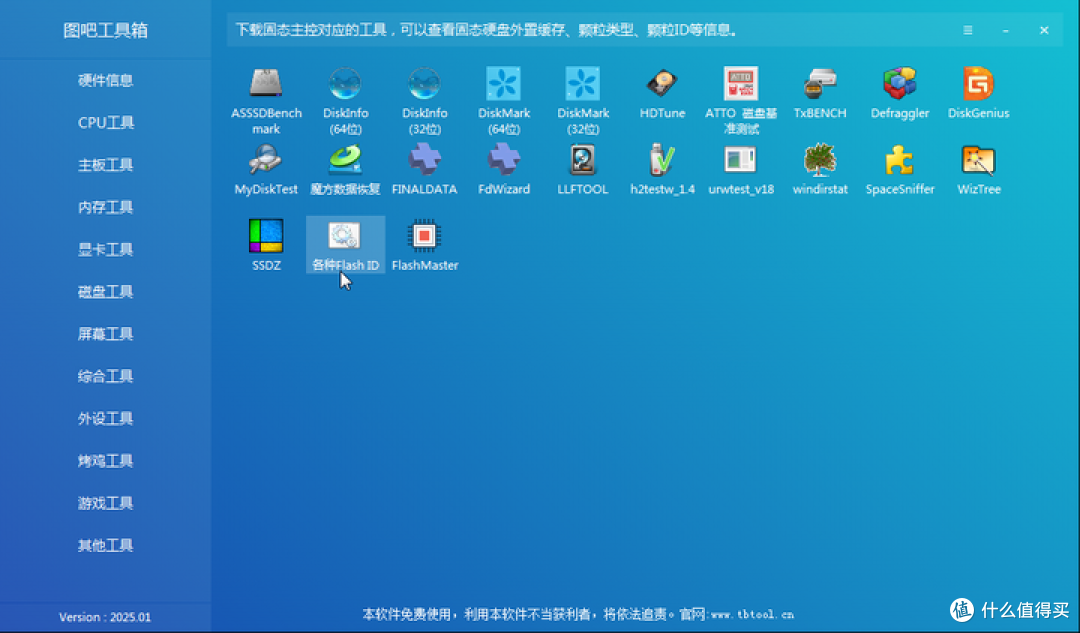Screen dimensions: 1080x633
Task: Launch WizTree
Action: click(x=978, y=169)
